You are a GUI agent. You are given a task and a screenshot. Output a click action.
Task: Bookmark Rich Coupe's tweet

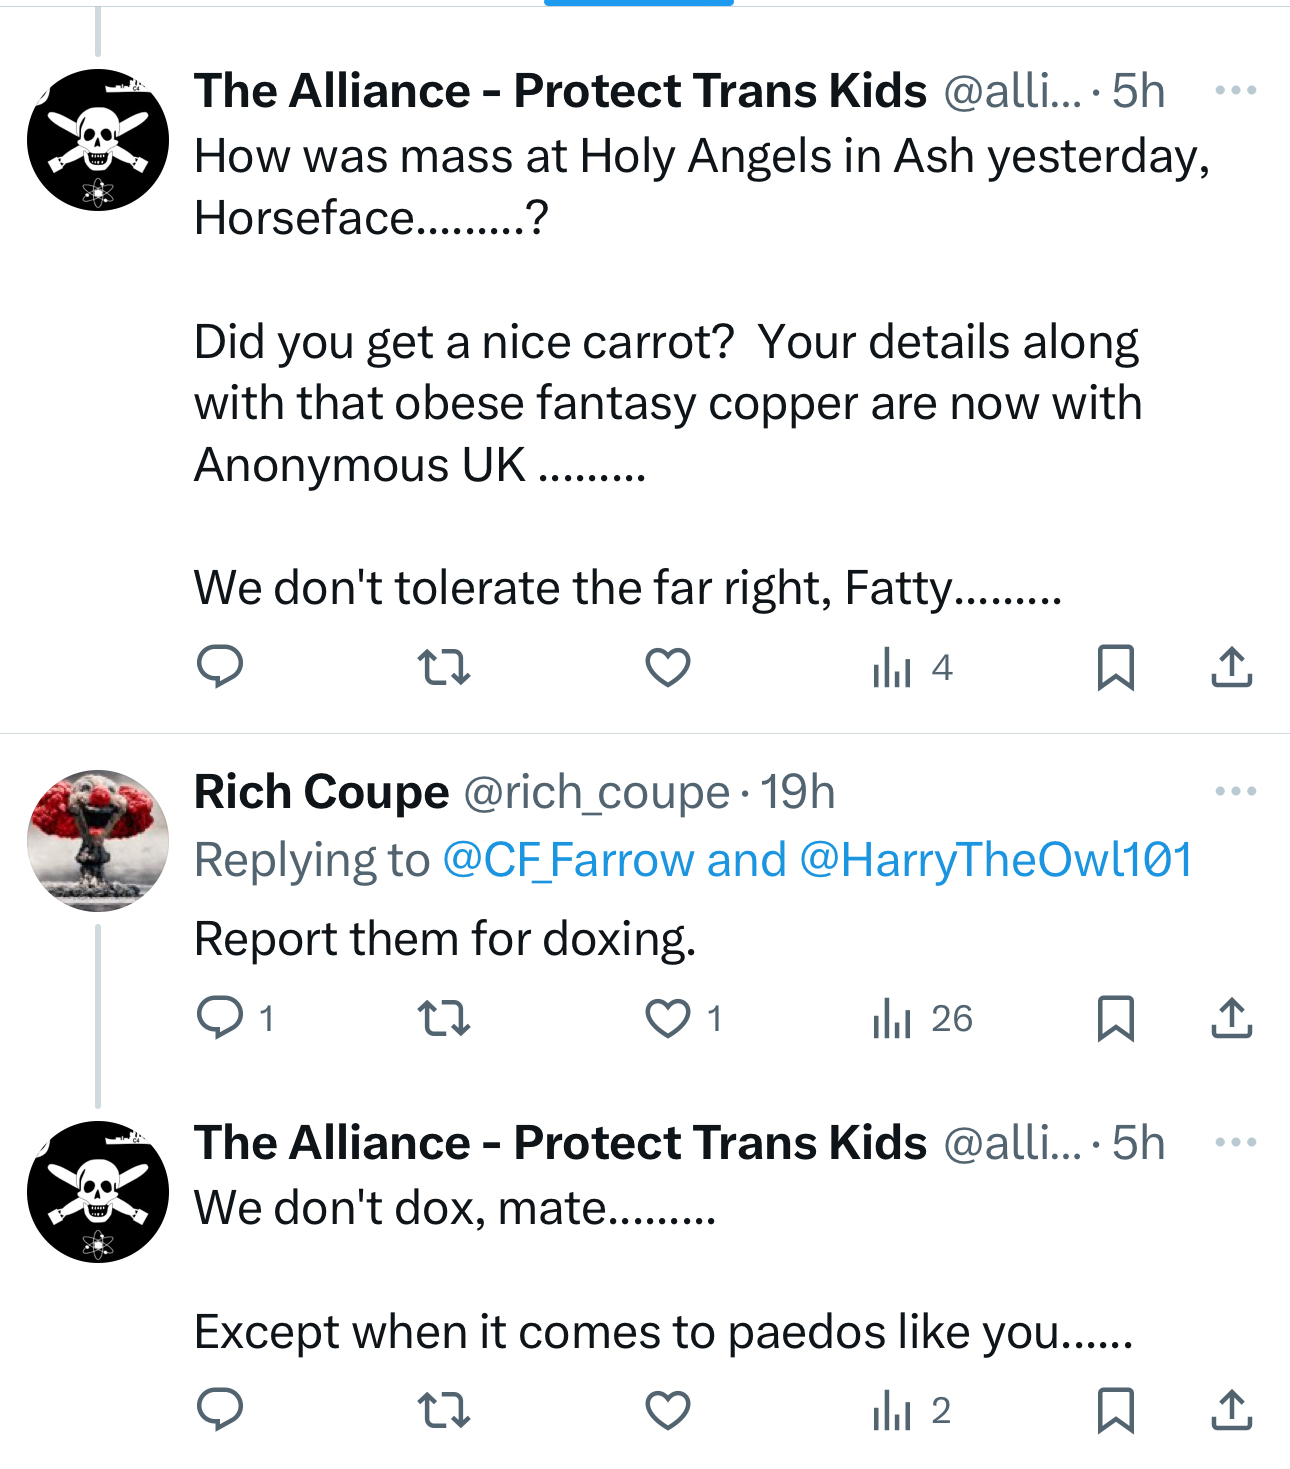tap(1115, 1018)
